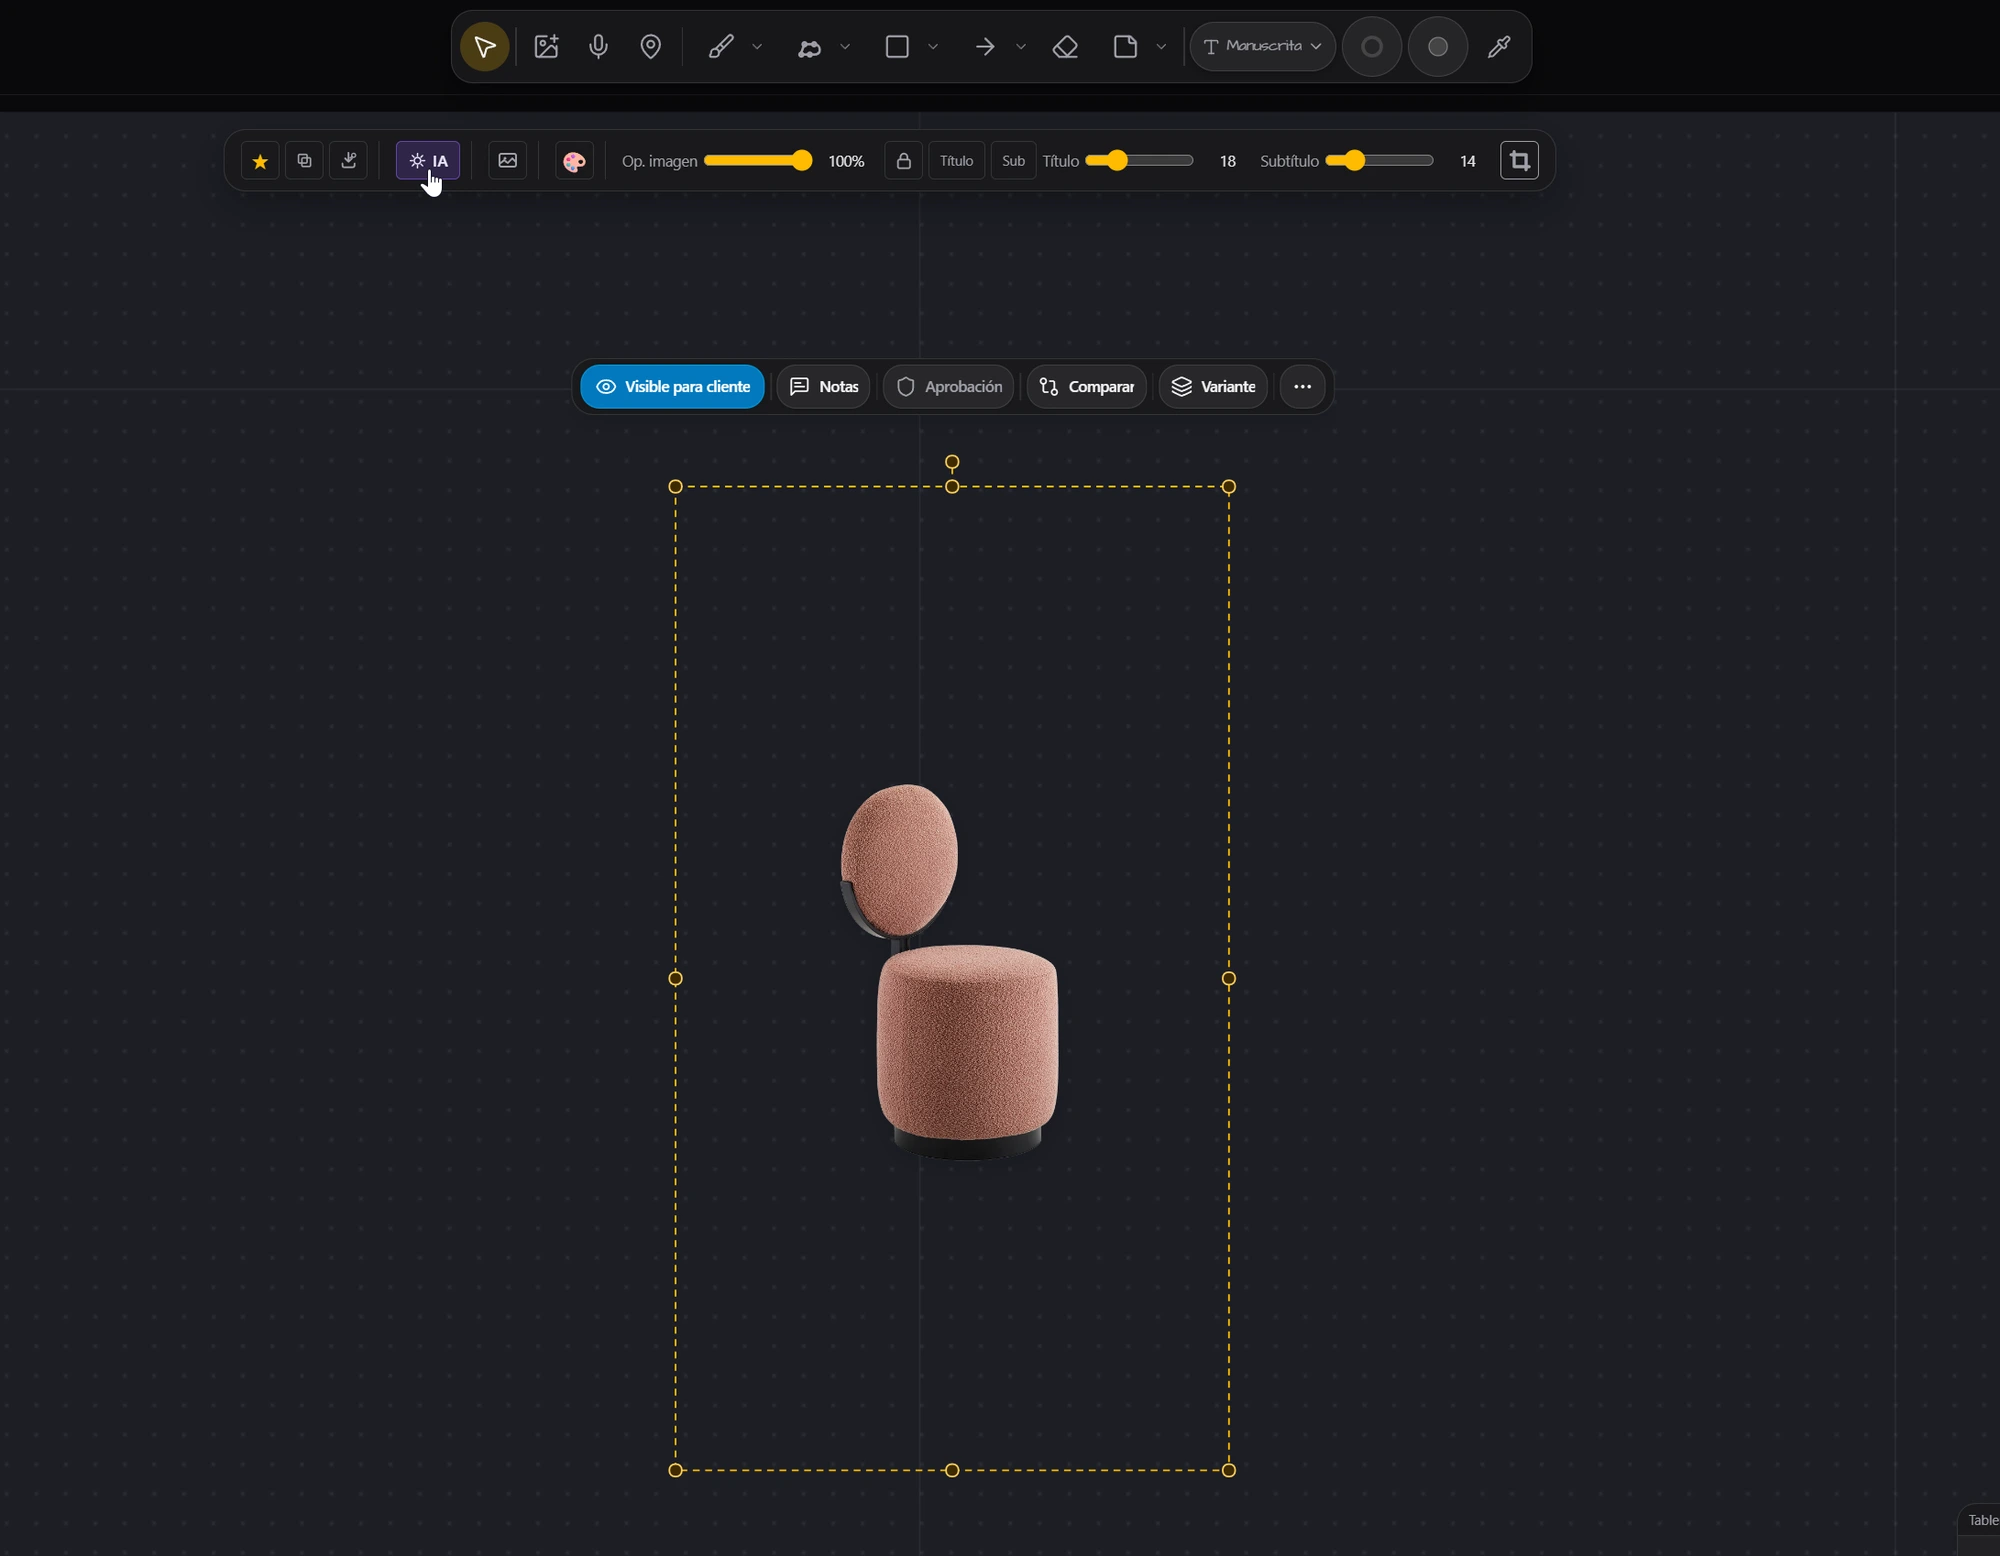Toggle the Sub button

coord(1013,161)
